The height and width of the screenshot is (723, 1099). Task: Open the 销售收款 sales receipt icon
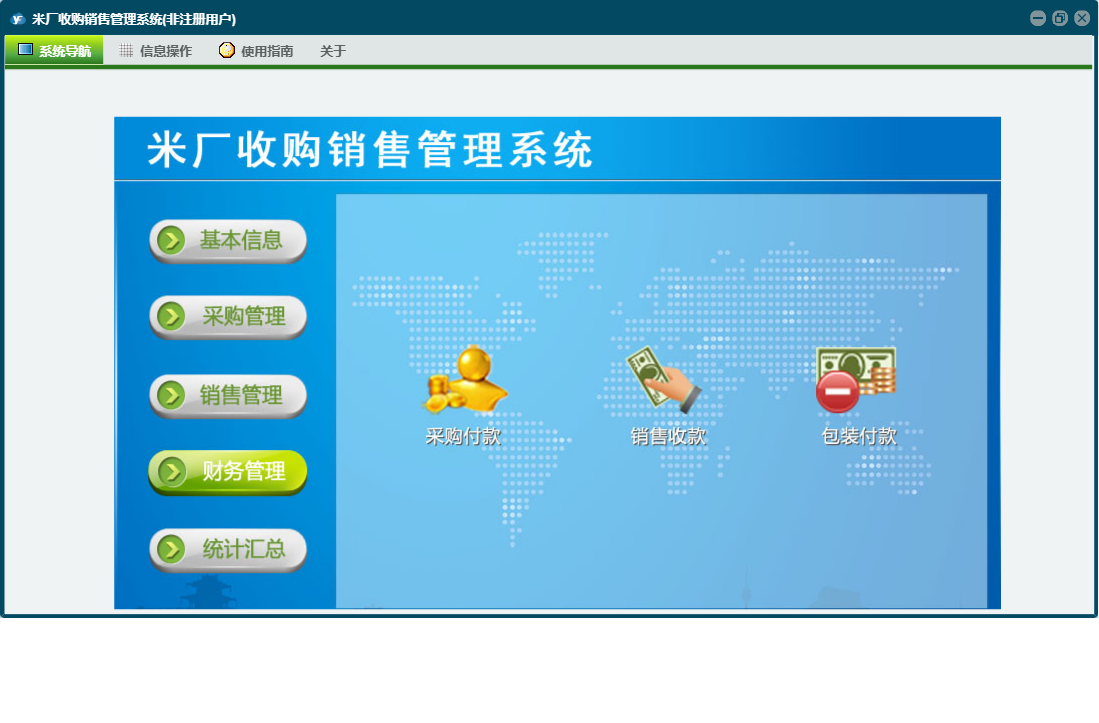coord(662,379)
